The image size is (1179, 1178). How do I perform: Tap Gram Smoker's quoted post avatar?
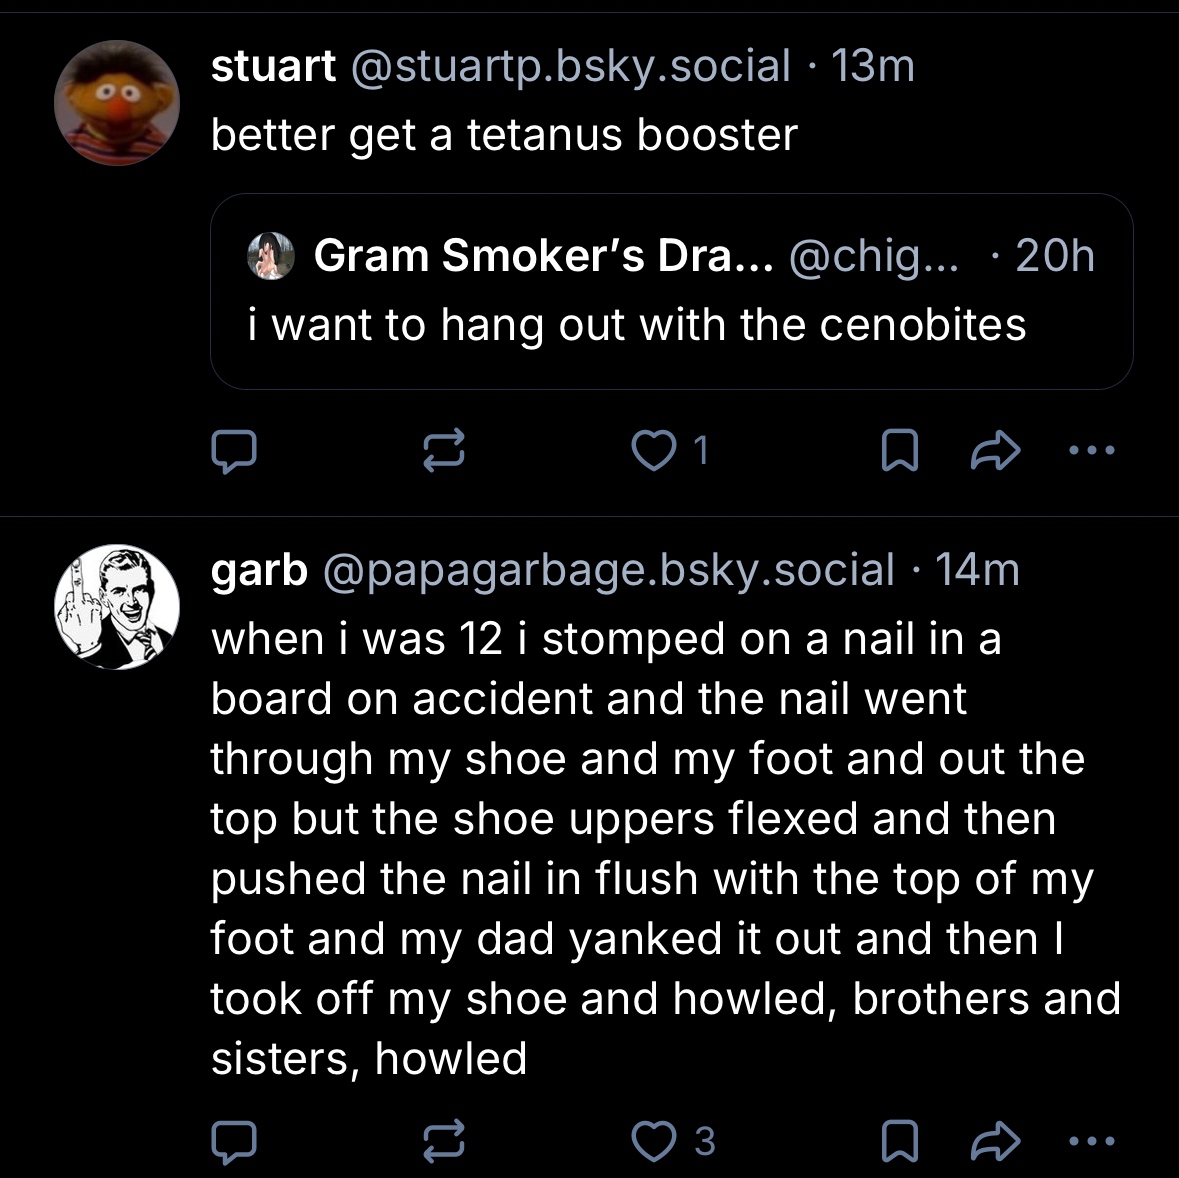[x=271, y=256]
